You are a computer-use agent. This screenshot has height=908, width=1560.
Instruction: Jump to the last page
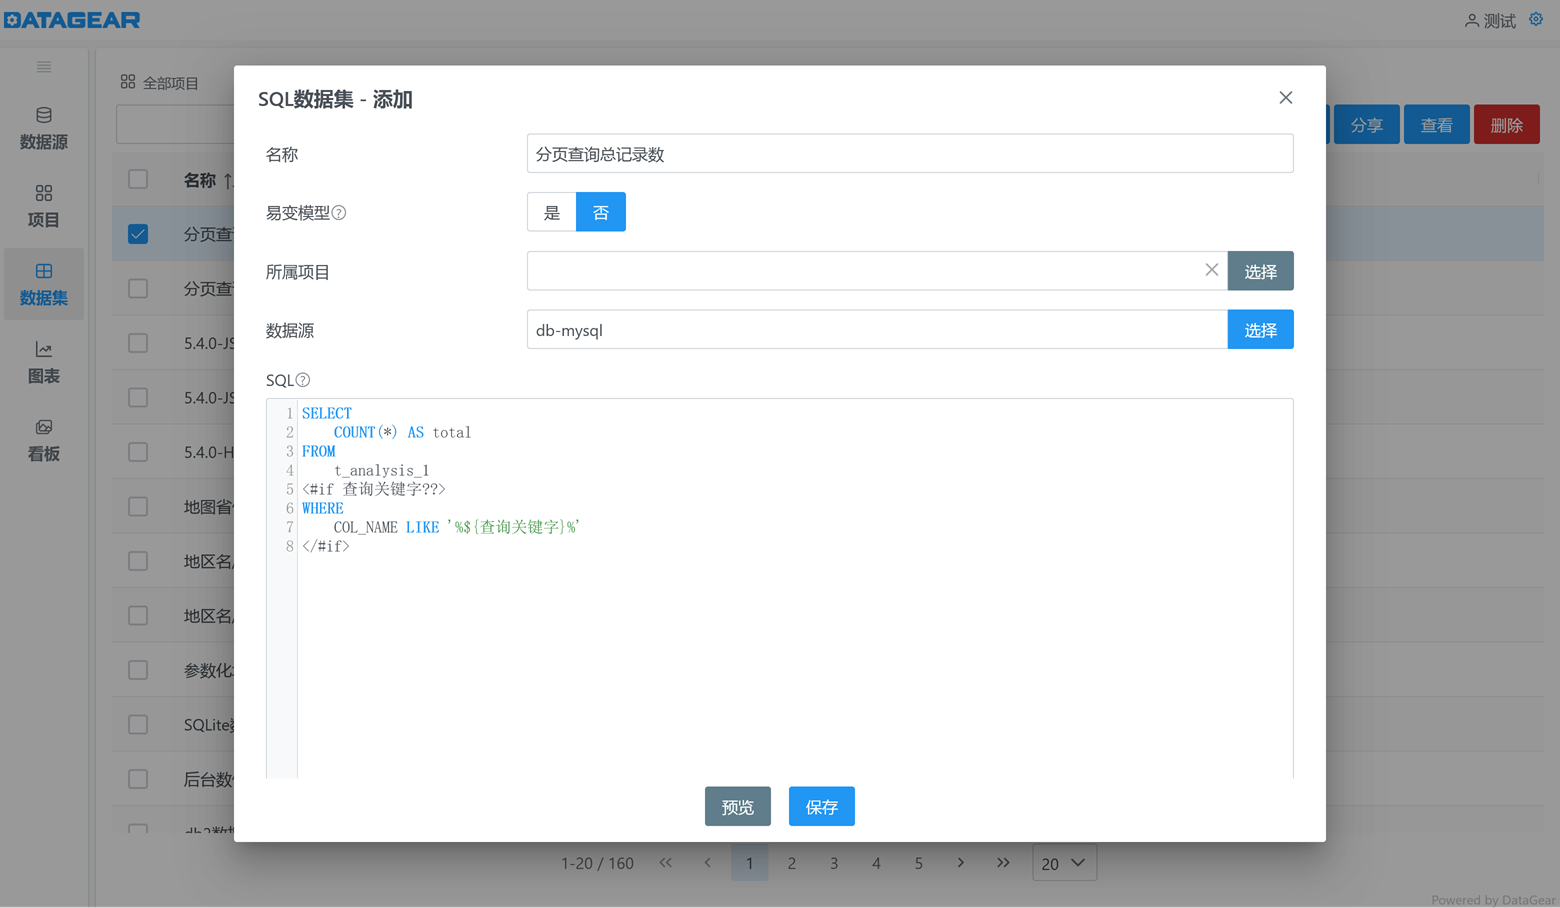pyautogui.click(x=1003, y=862)
